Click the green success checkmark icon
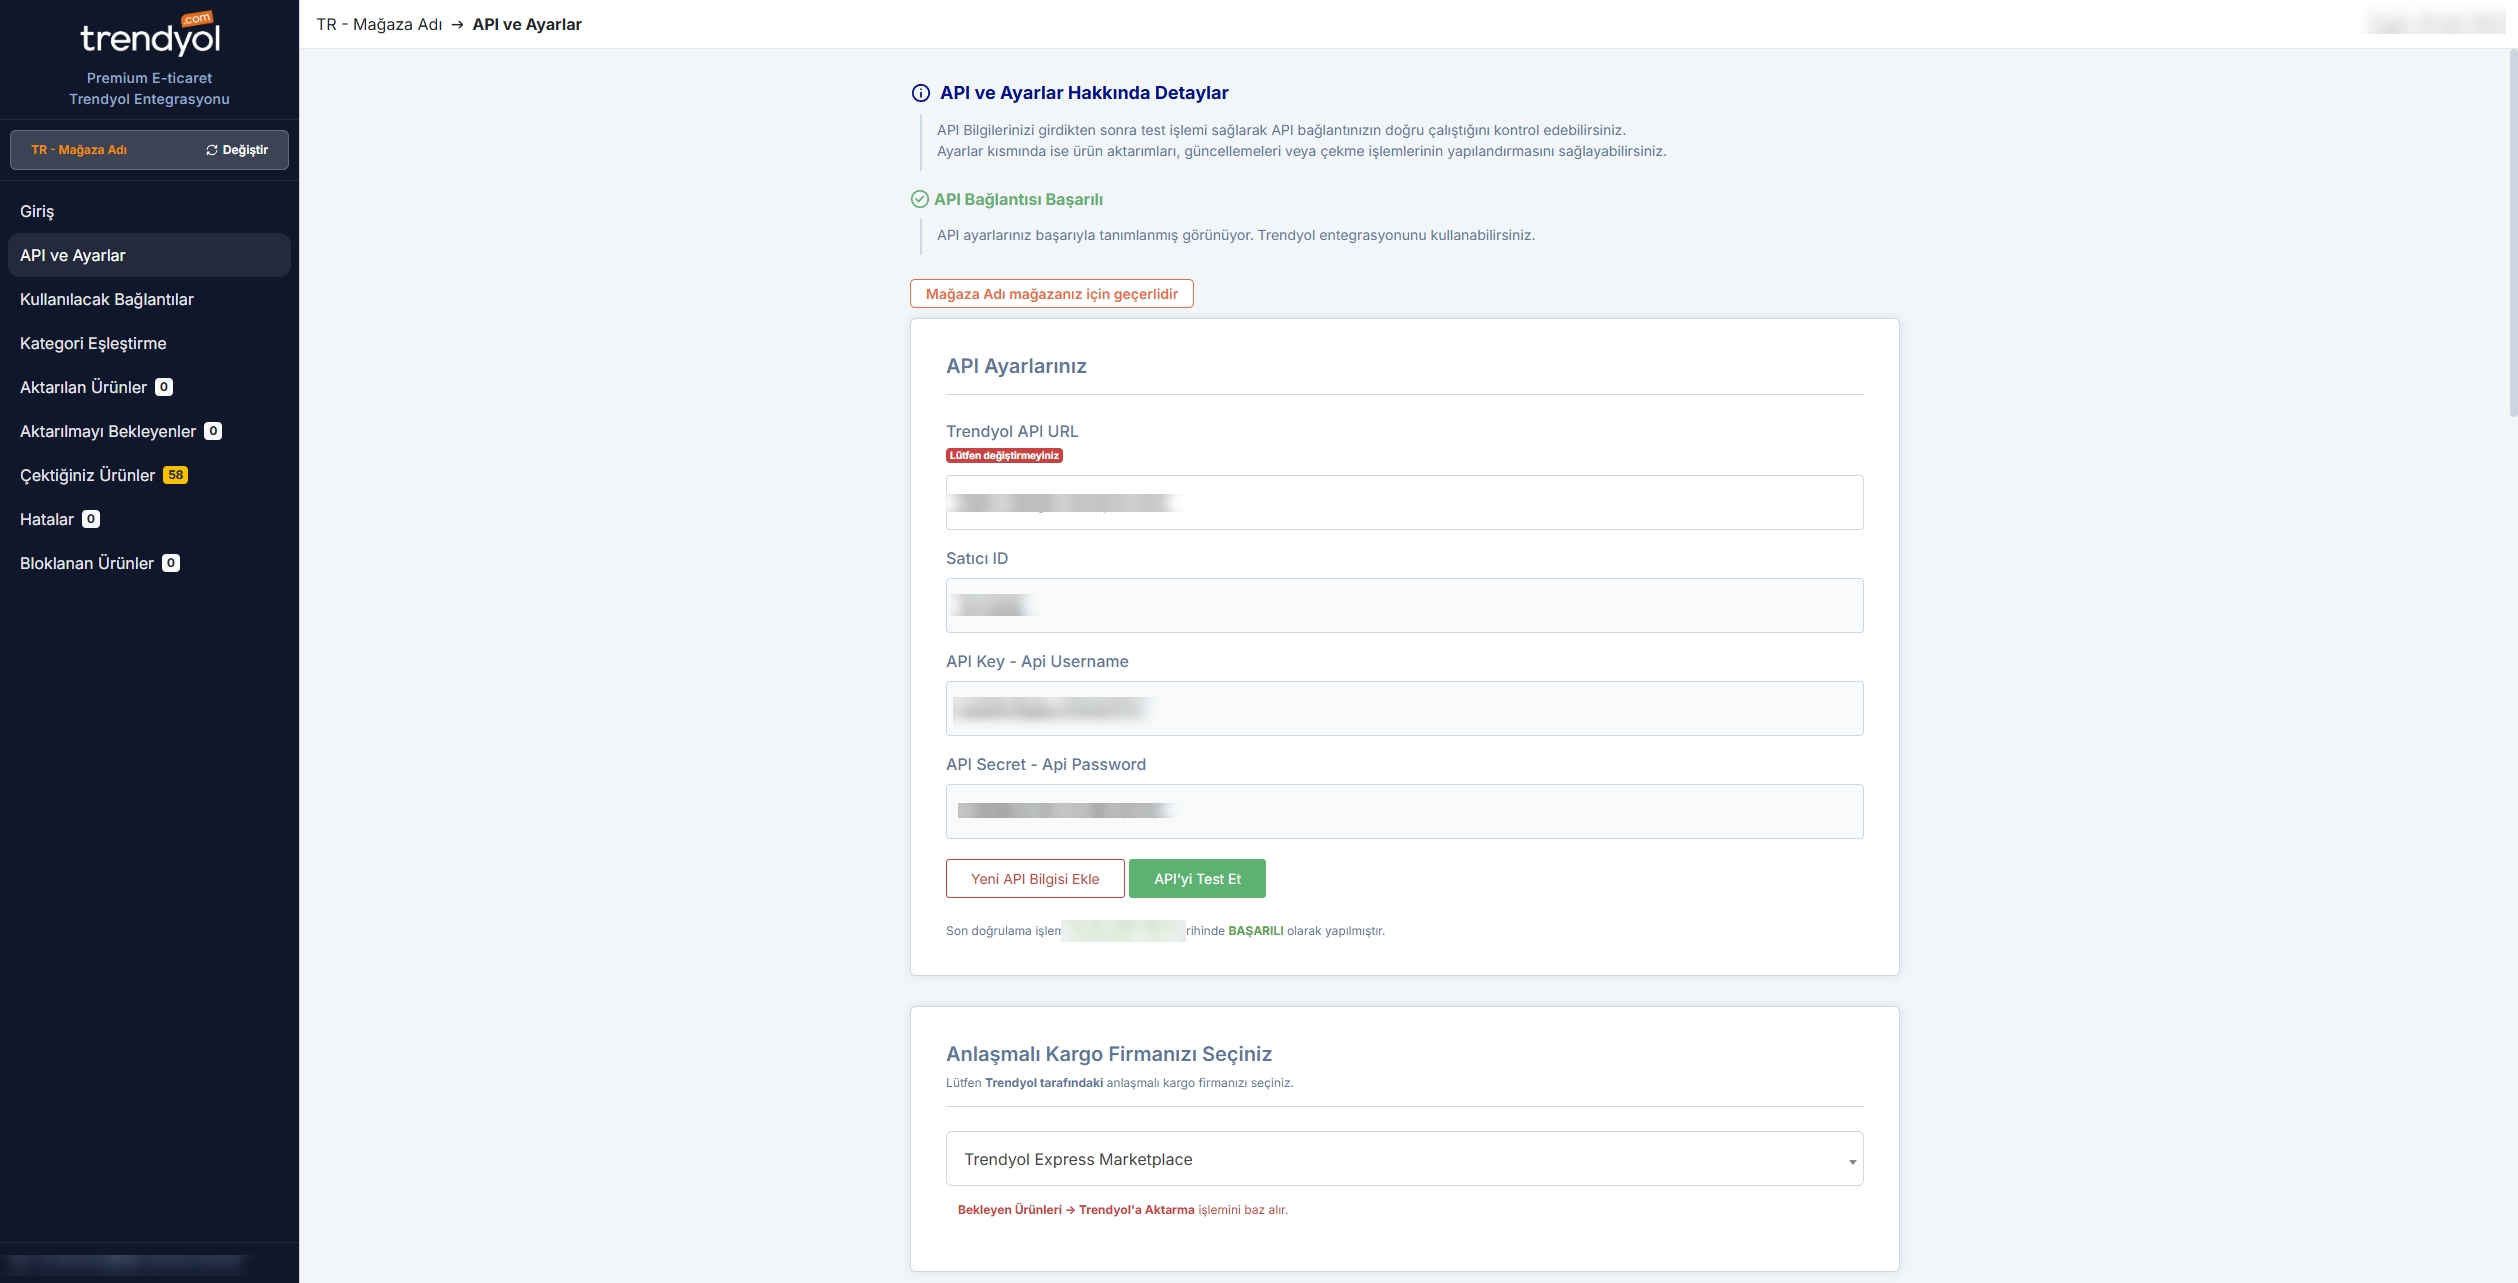2518x1283 pixels. 920,199
